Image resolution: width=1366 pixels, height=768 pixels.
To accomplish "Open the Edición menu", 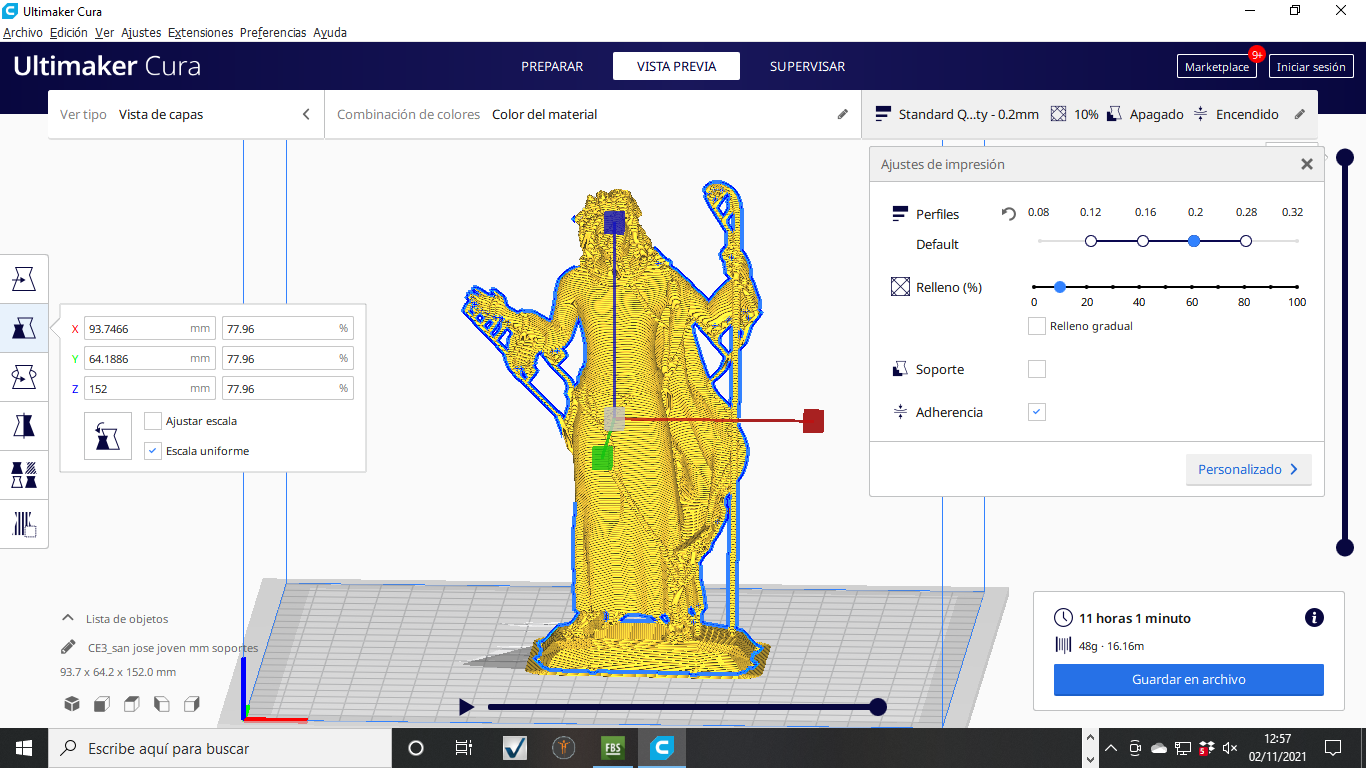I will pos(69,32).
